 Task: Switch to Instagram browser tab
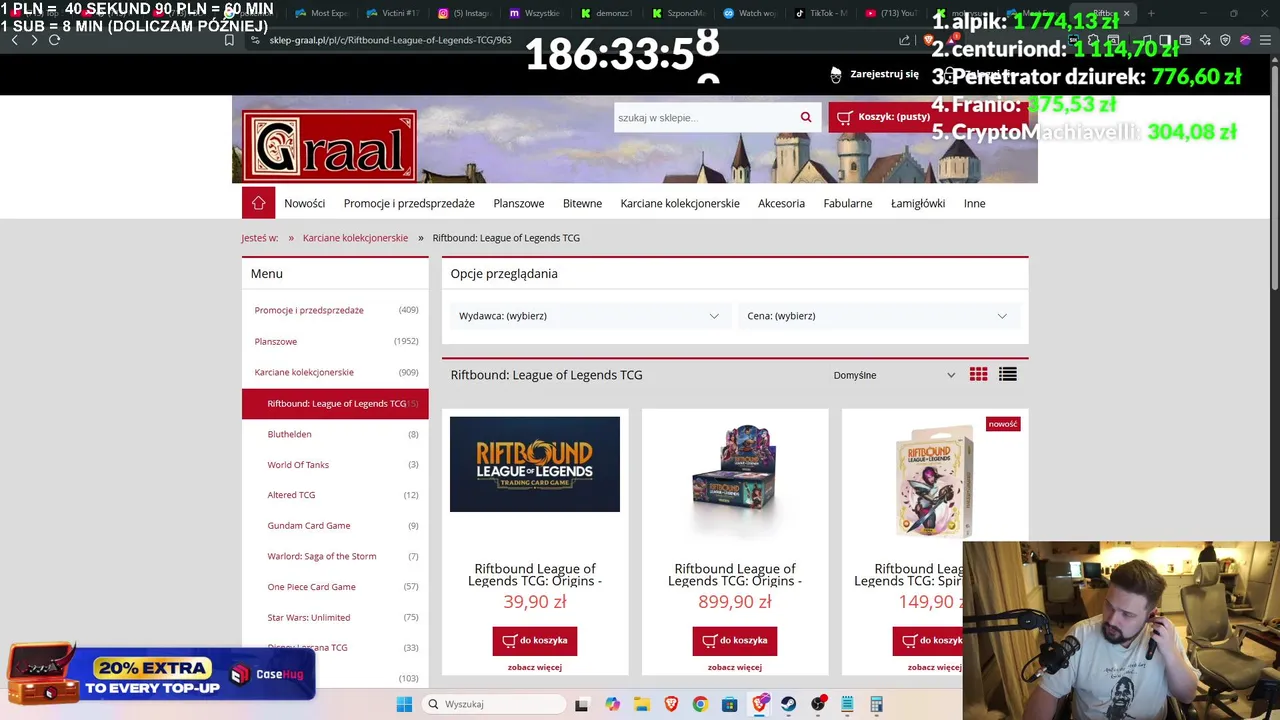pos(465,13)
